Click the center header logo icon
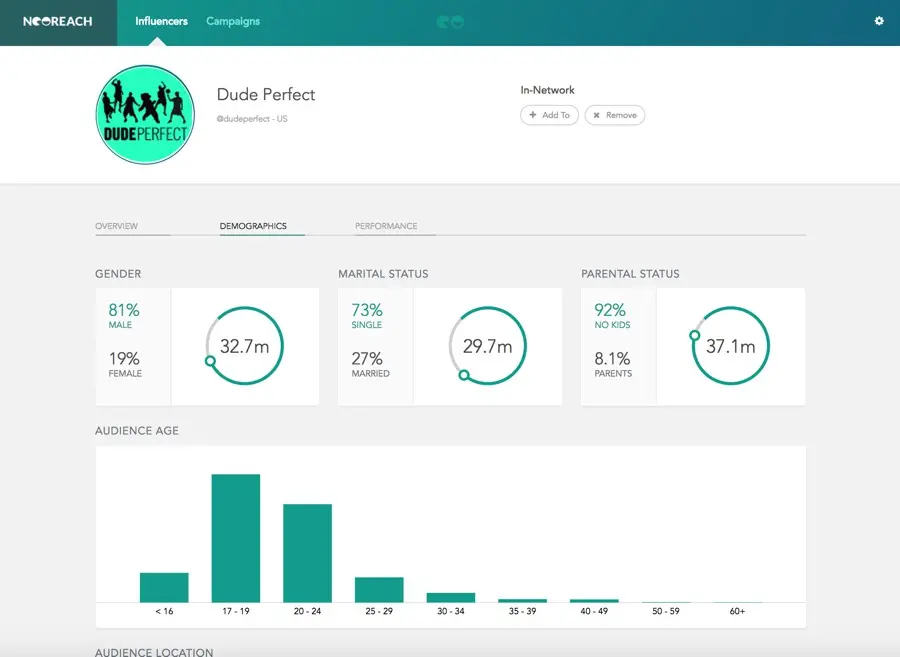The width and height of the screenshot is (900, 657). click(450, 22)
